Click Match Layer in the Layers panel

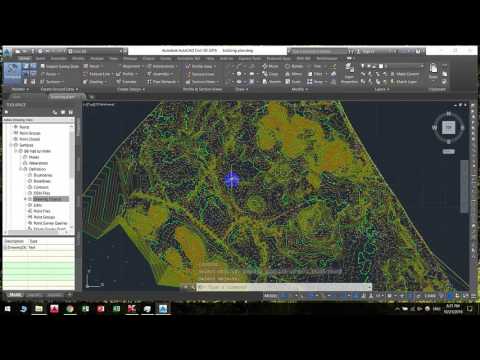tap(404, 82)
